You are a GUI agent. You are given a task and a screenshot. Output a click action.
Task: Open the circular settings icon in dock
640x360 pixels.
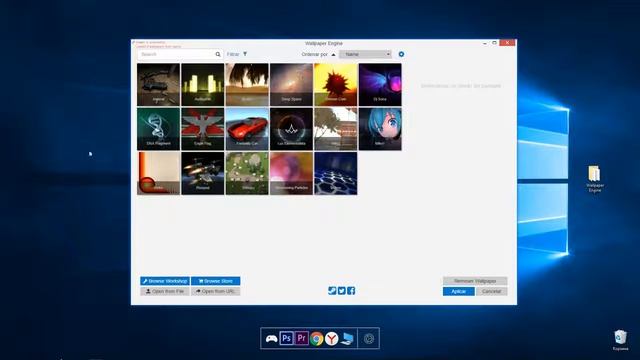coord(369,338)
